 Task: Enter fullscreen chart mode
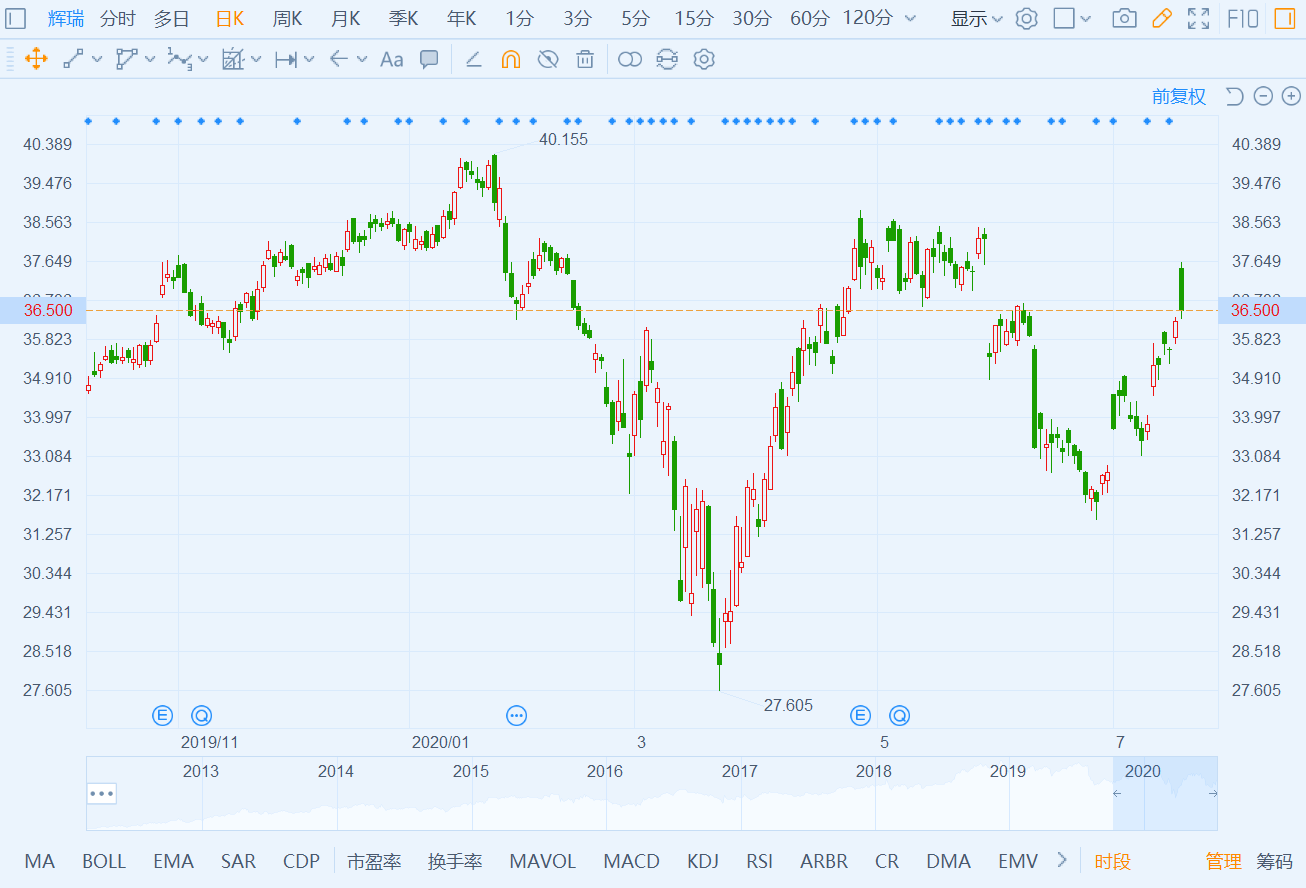point(1198,19)
